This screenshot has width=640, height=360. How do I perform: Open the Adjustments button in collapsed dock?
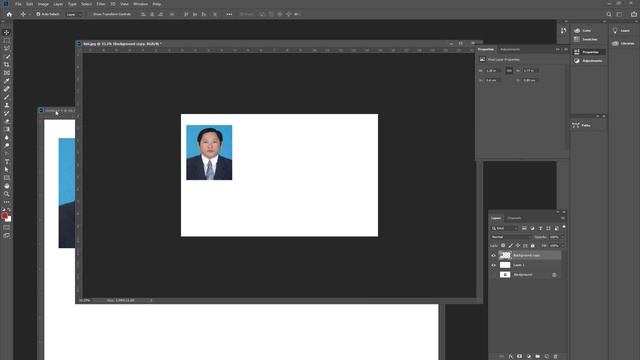click(x=588, y=61)
